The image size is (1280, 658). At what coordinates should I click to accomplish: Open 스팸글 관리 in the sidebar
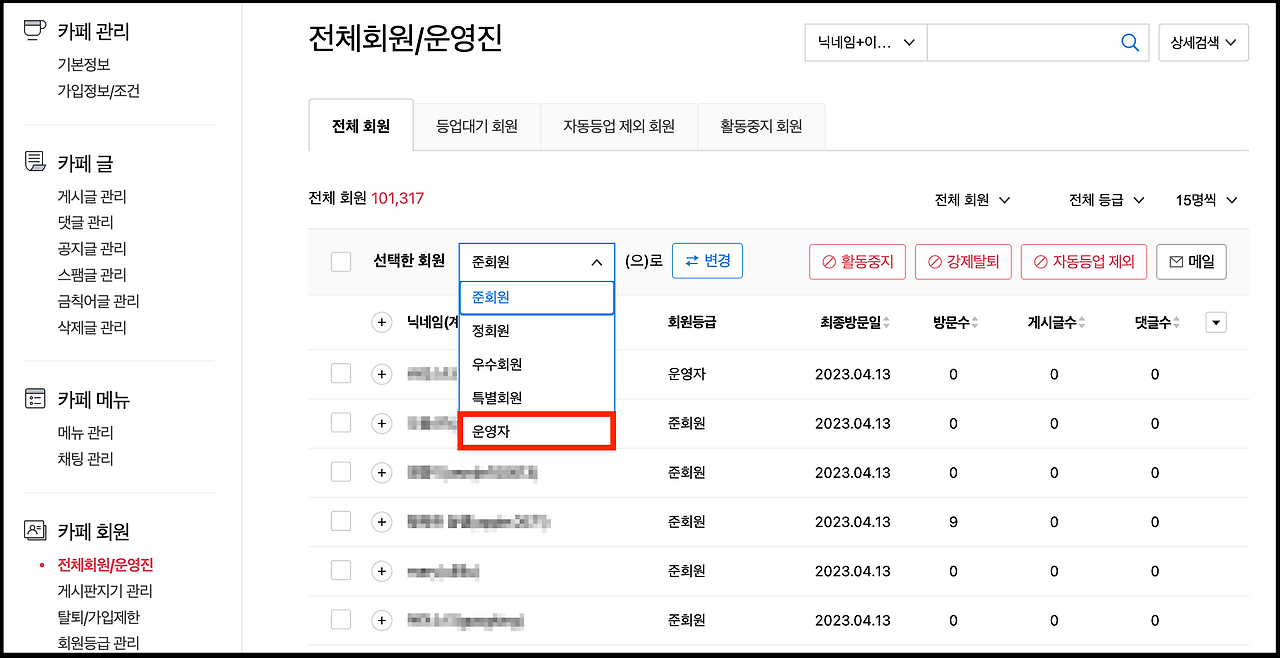pyautogui.click(x=92, y=275)
